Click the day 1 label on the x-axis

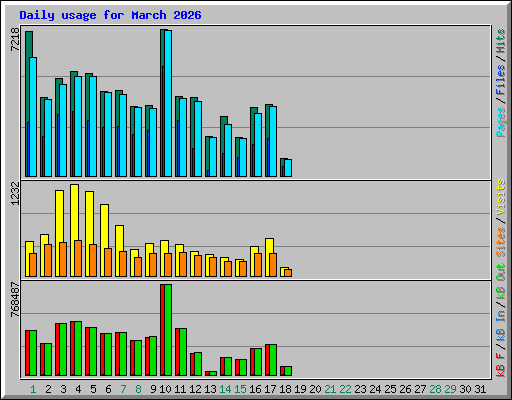pos(33,389)
